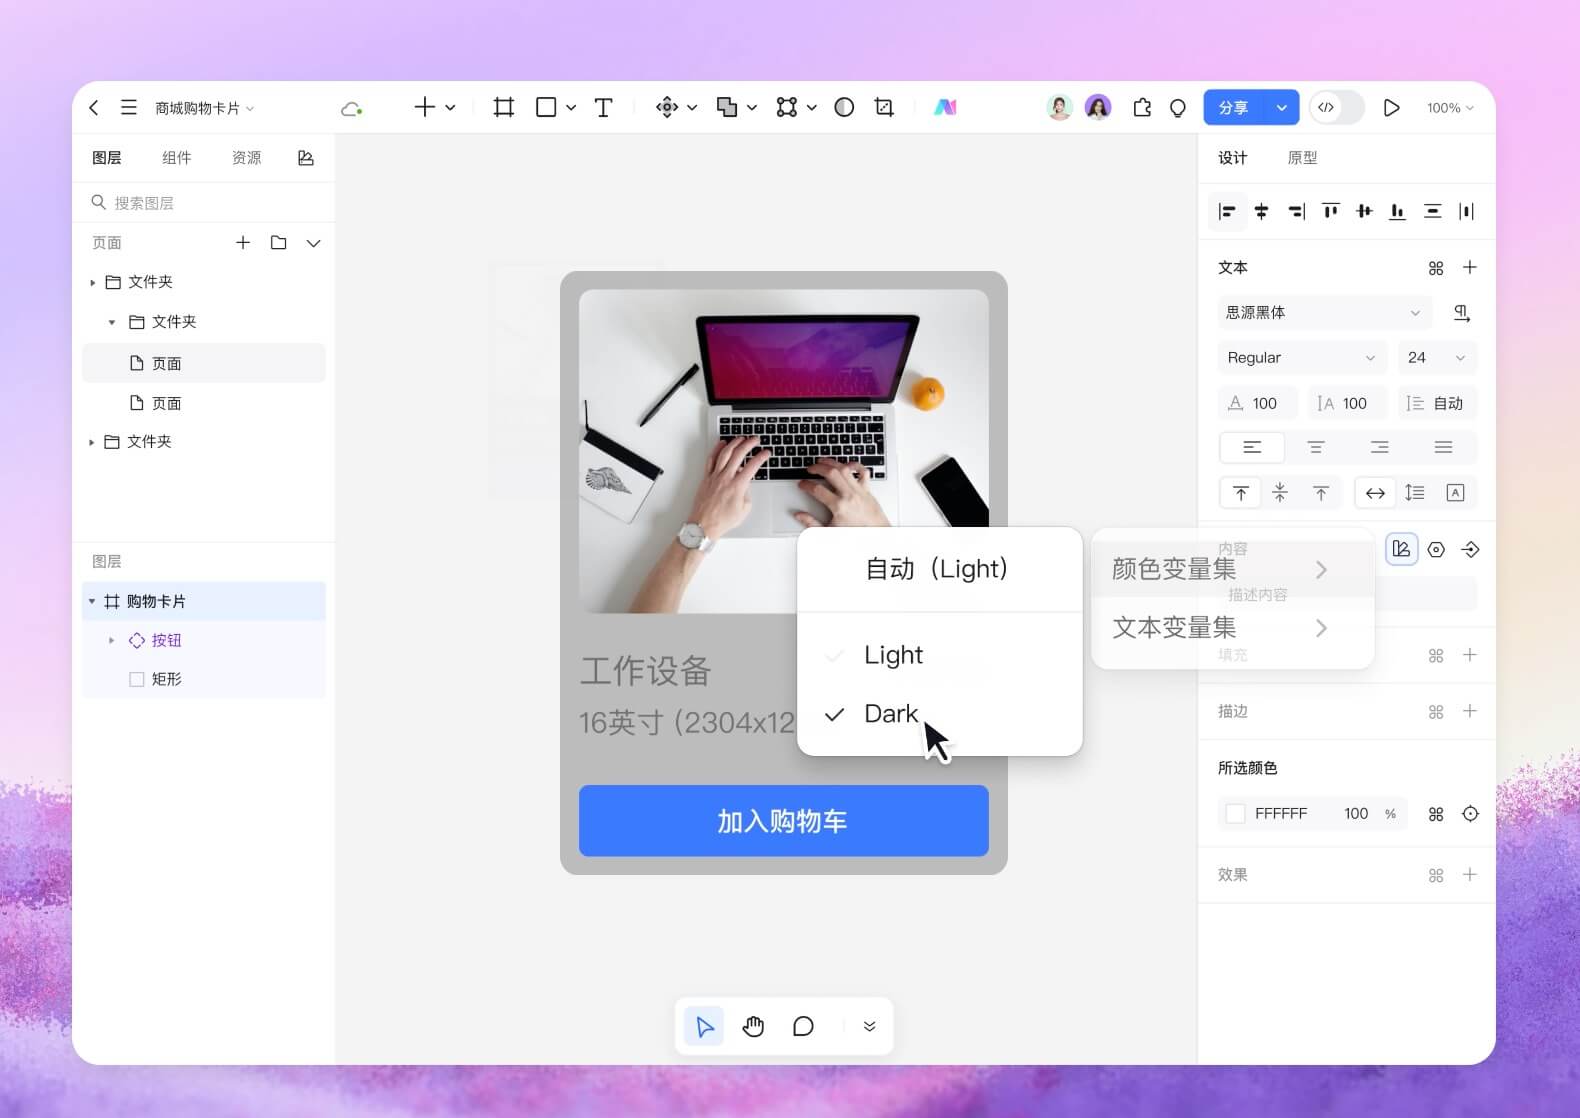The image size is (1580, 1118).
Task: Open the AI assistant colorful icon
Action: pyautogui.click(x=945, y=107)
